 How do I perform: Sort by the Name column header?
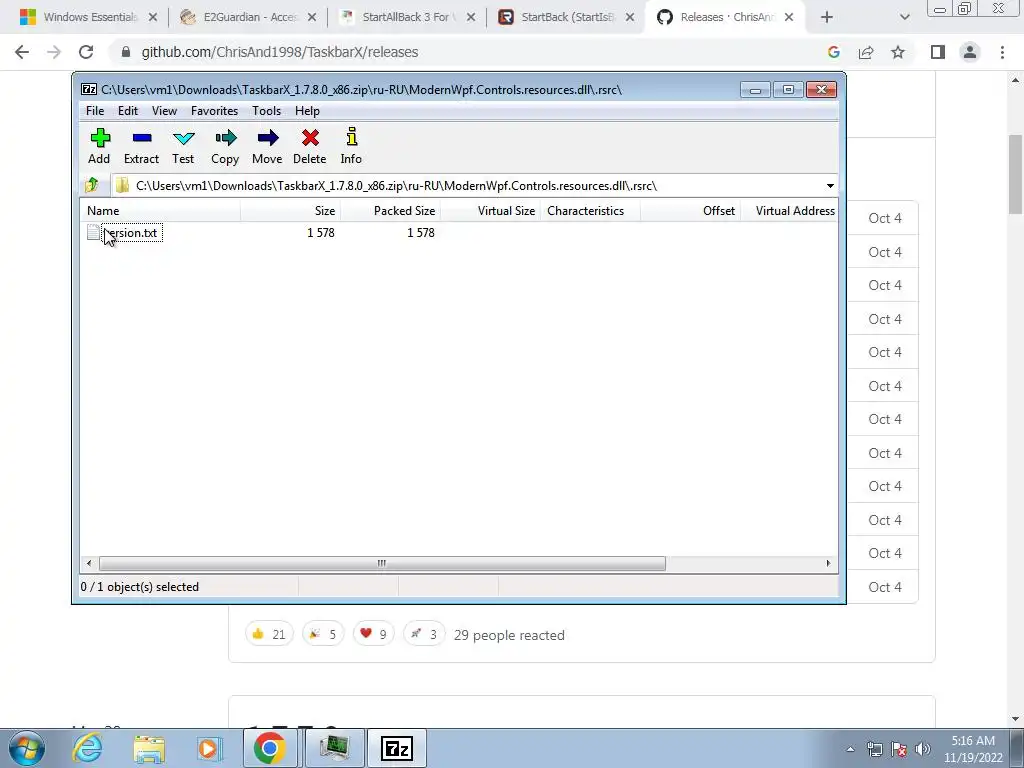pos(160,211)
